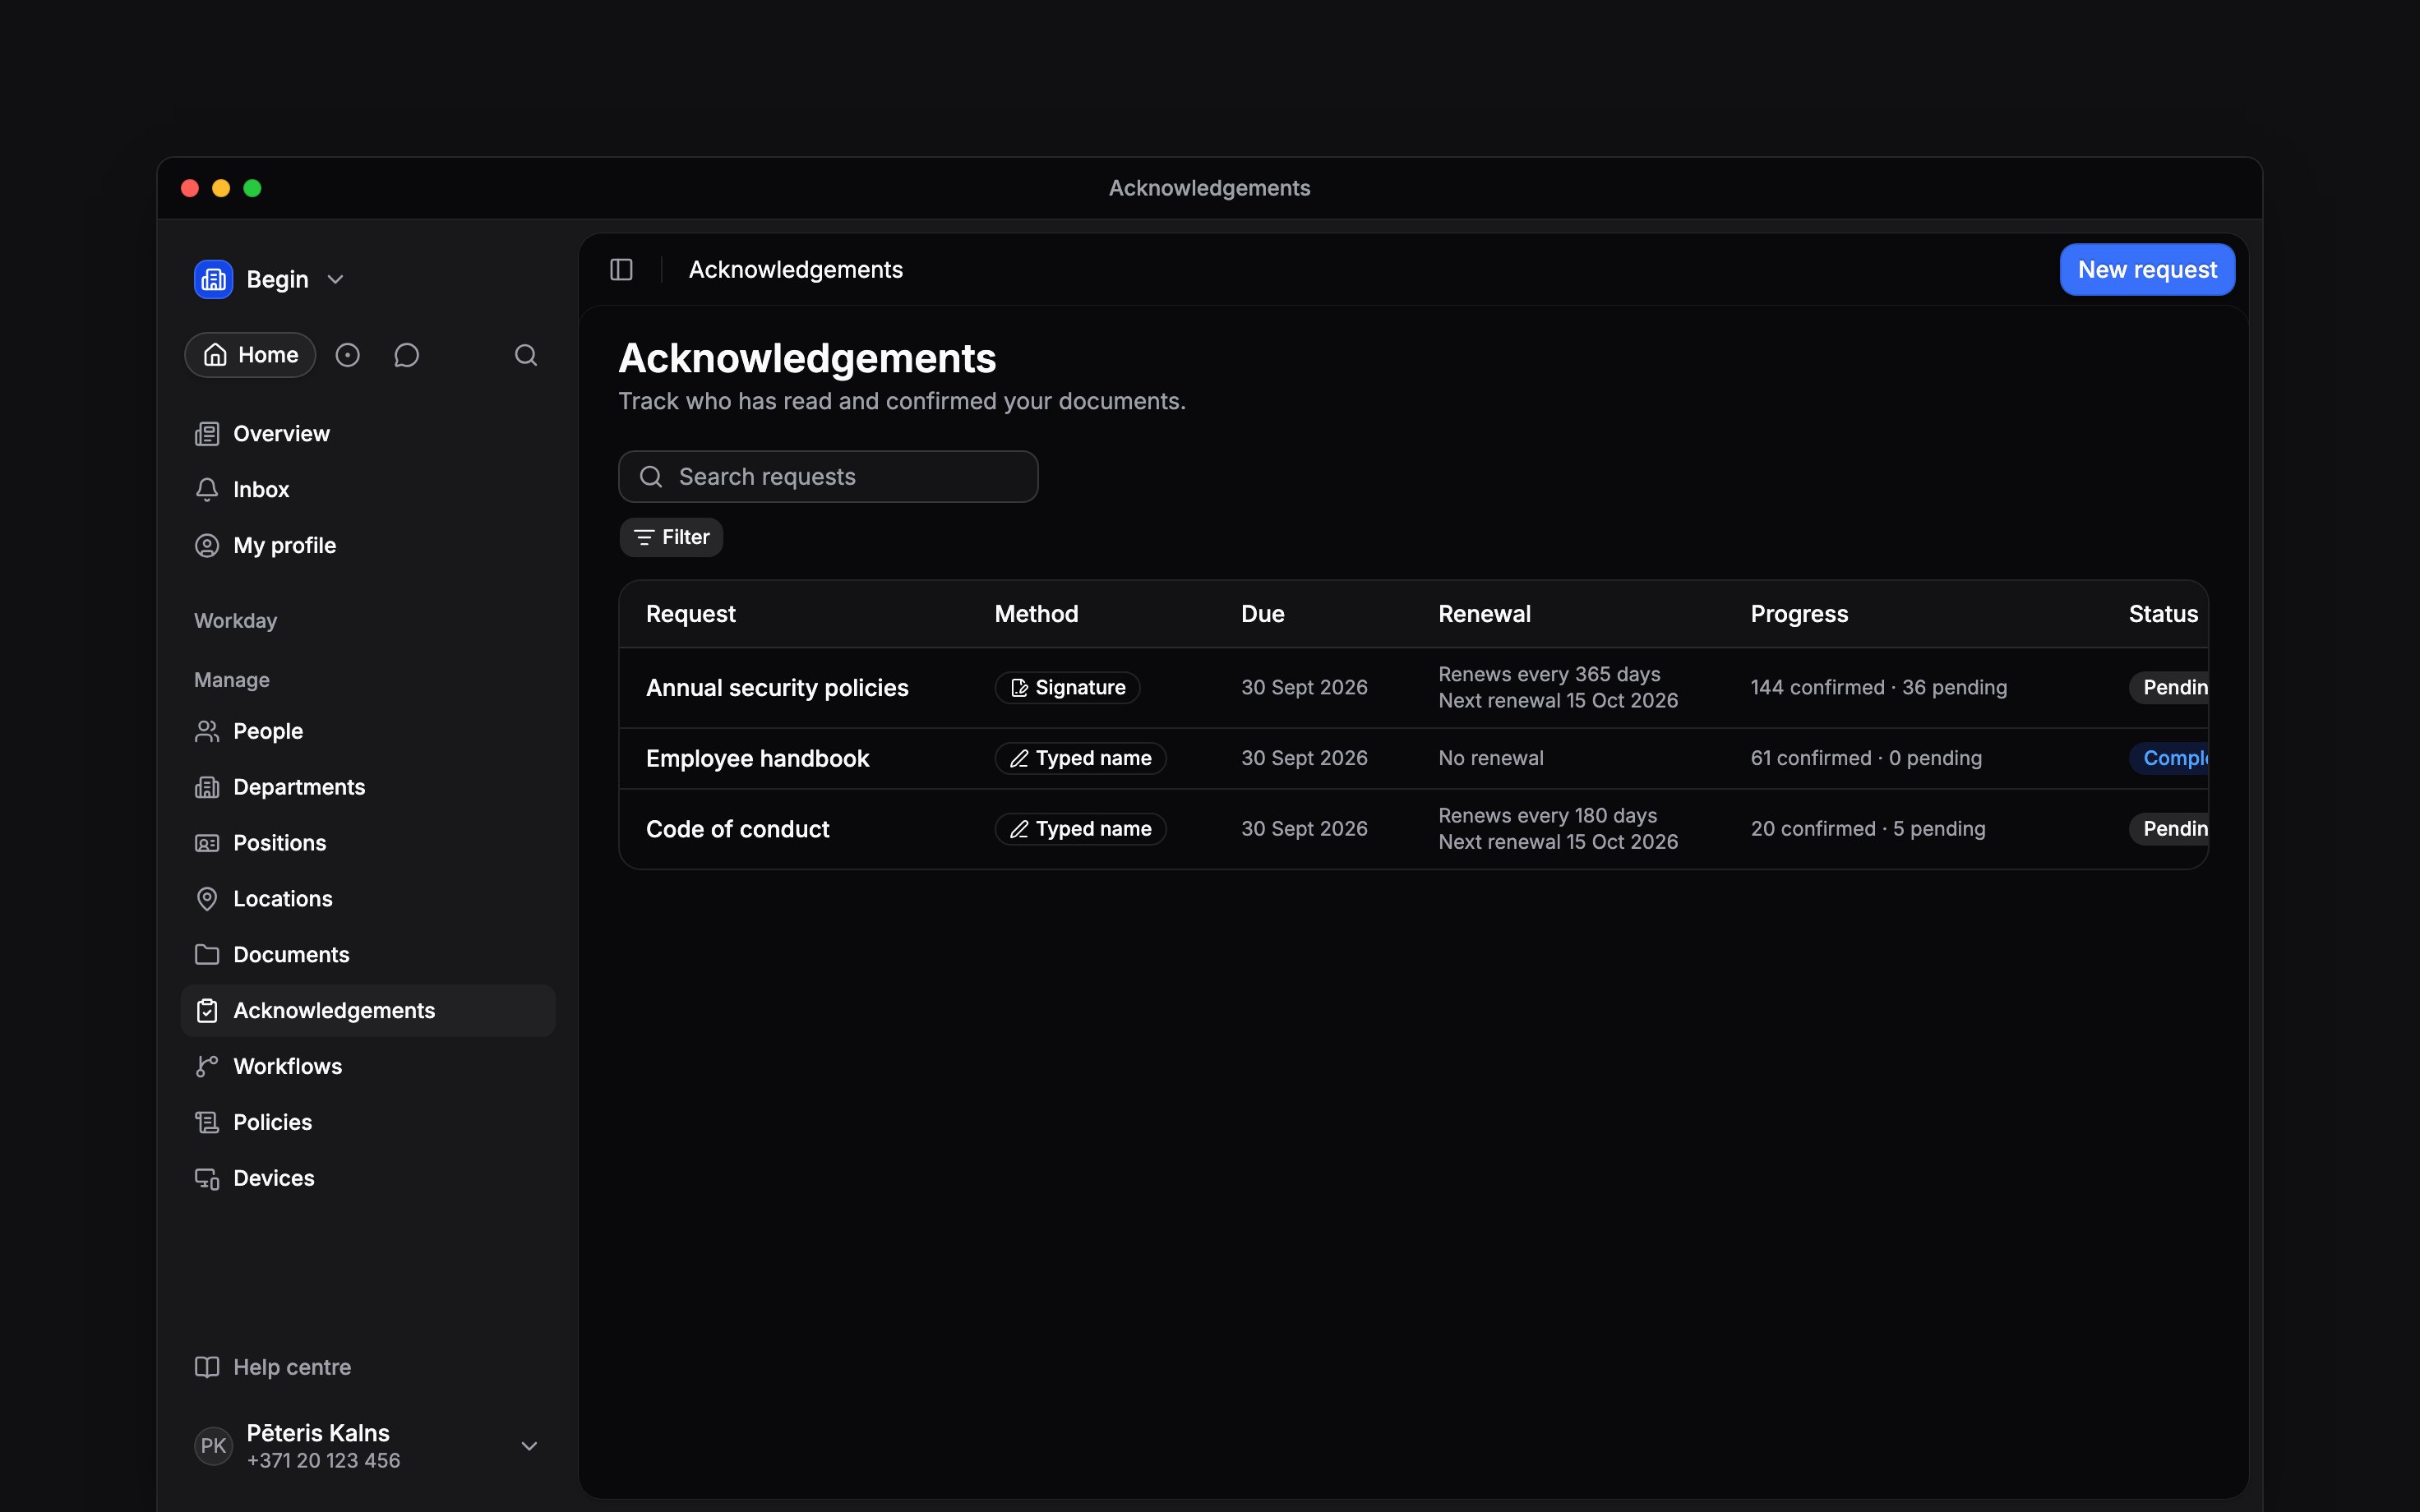
Task: Click the Positions ID card icon
Action: coord(207,843)
